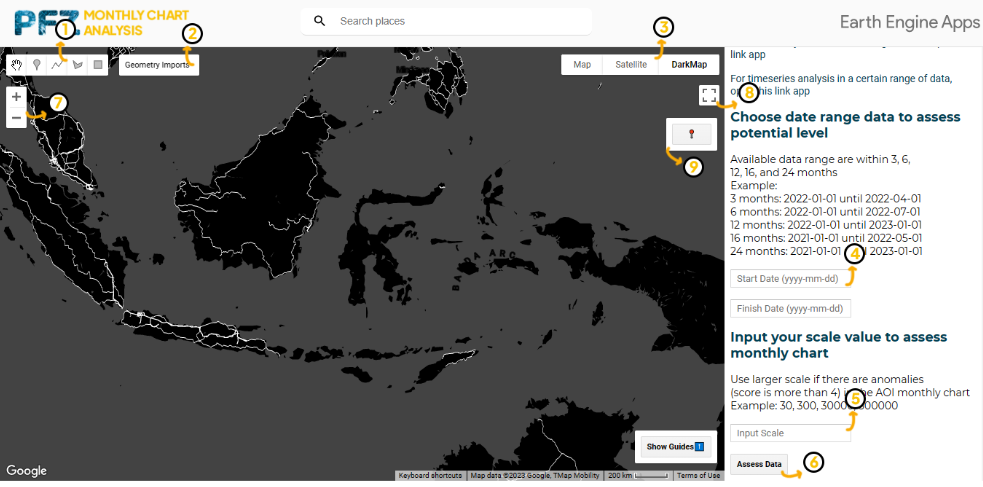This screenshot has height=487, width=983.
Task: Toggle fullscreen map view
Action: [709, 95]
